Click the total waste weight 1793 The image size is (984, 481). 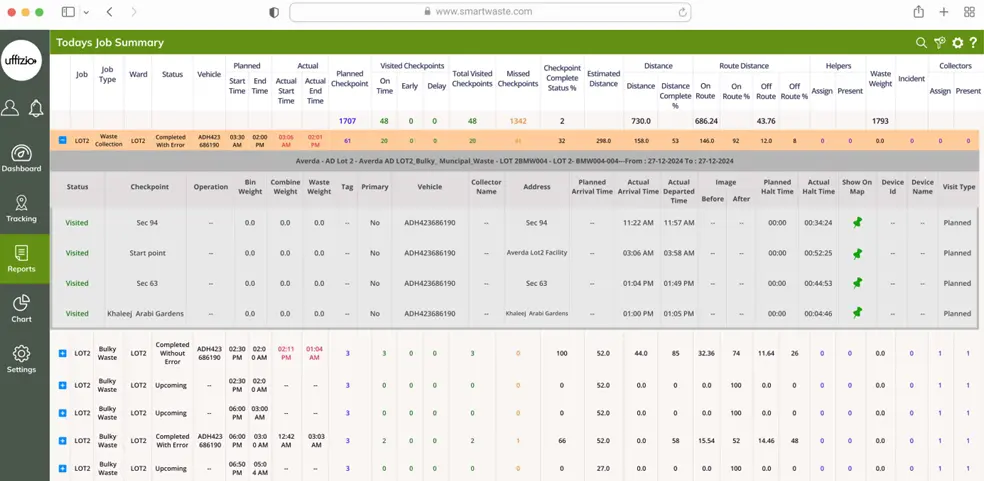(880, 121)
